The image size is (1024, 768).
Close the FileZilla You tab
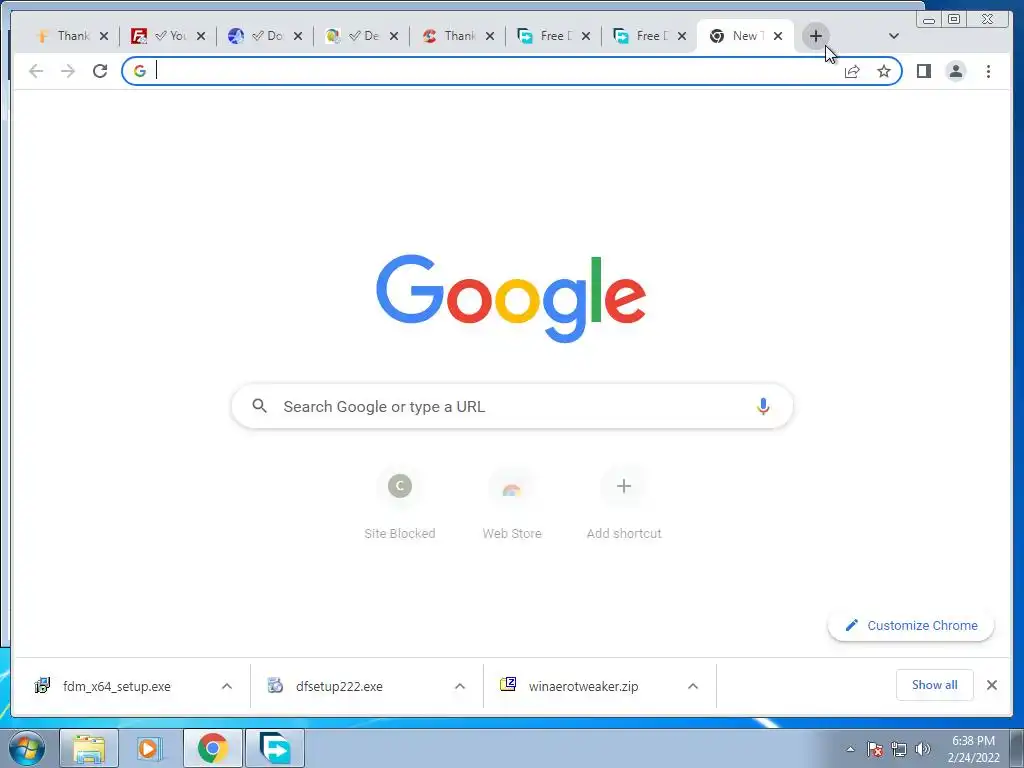click(x=201, y=36)
